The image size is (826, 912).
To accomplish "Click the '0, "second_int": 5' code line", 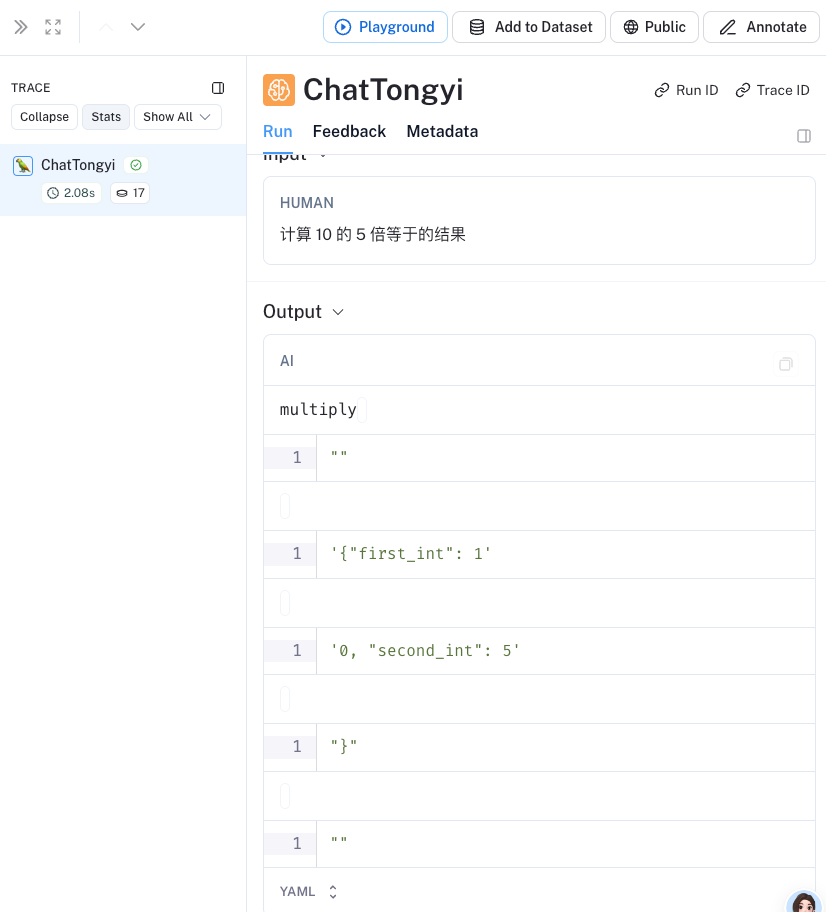I will point(425,651).
